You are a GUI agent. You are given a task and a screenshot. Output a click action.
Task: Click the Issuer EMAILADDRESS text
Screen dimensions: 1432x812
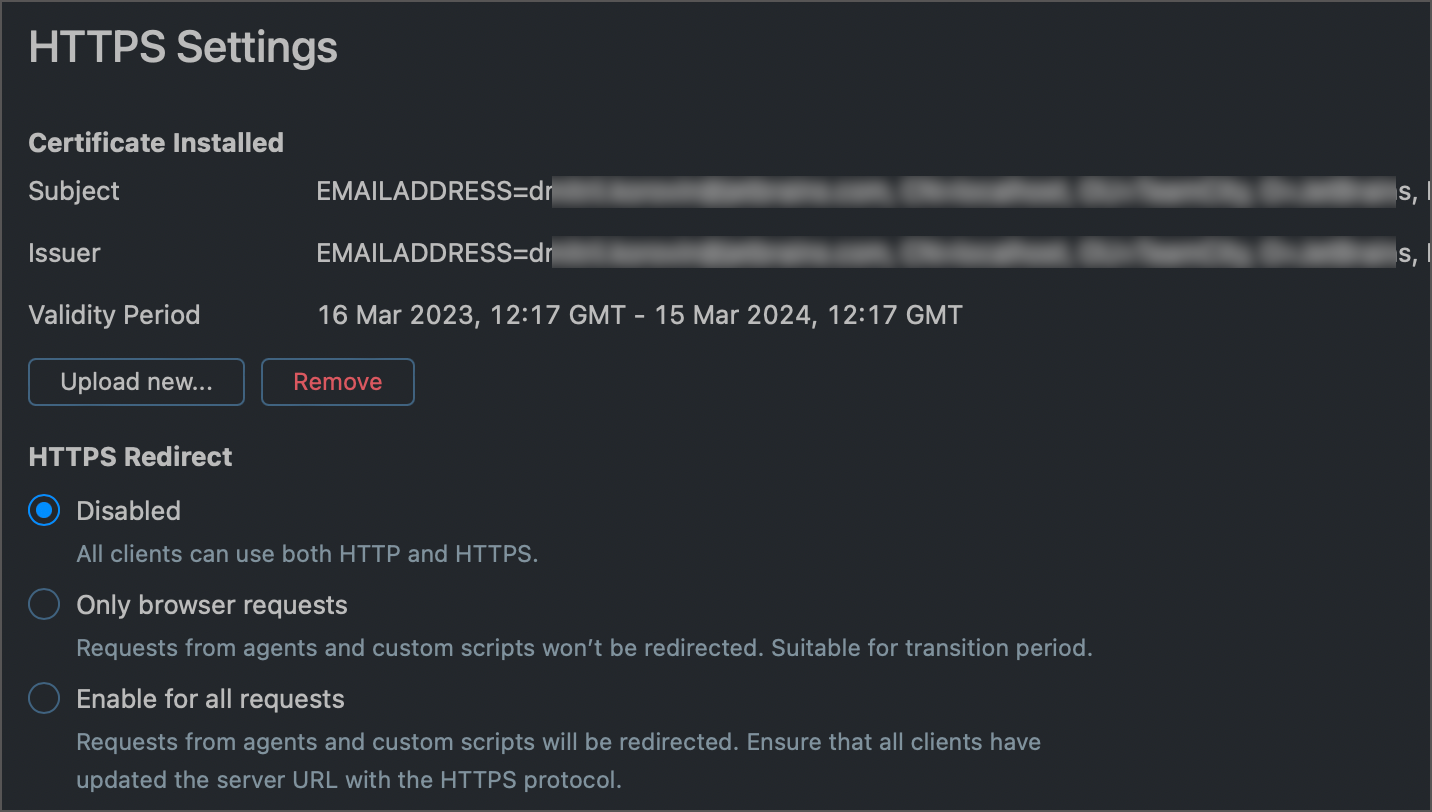pos(430,253)
